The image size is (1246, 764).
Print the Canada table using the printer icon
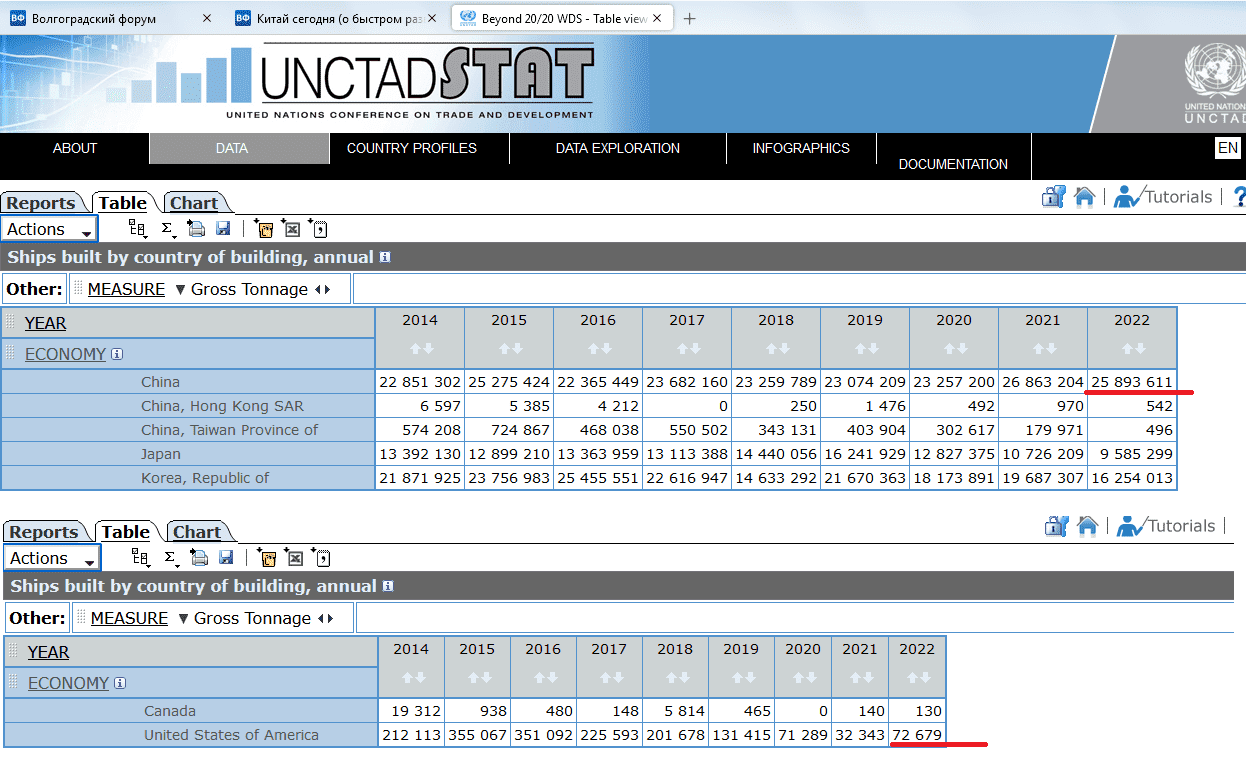click(x=200, y=558)
